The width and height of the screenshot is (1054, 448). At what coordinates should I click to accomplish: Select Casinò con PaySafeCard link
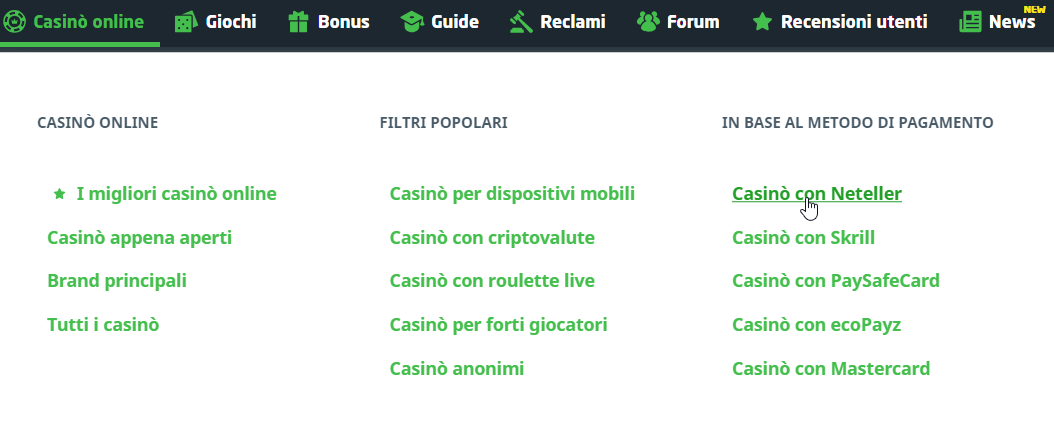(835, 281)
